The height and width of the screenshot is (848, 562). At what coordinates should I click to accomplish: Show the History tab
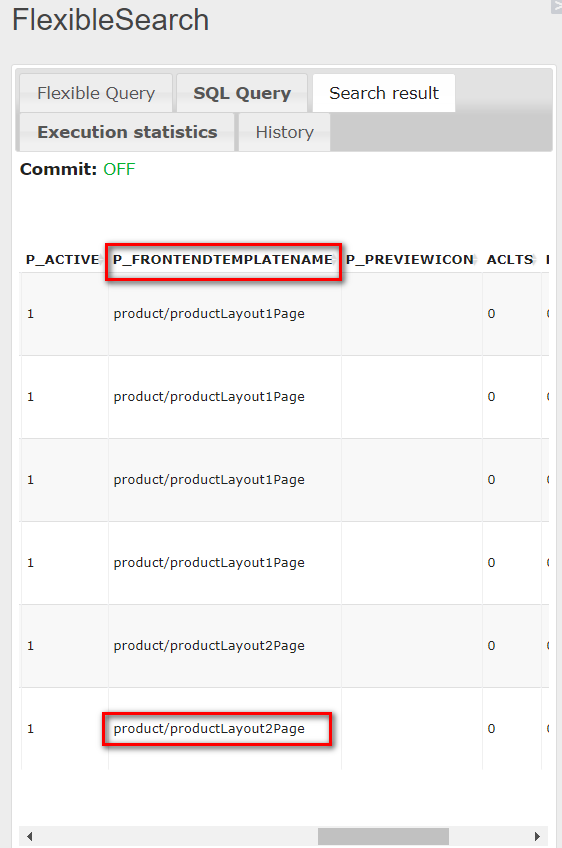[x=285, y=132]
